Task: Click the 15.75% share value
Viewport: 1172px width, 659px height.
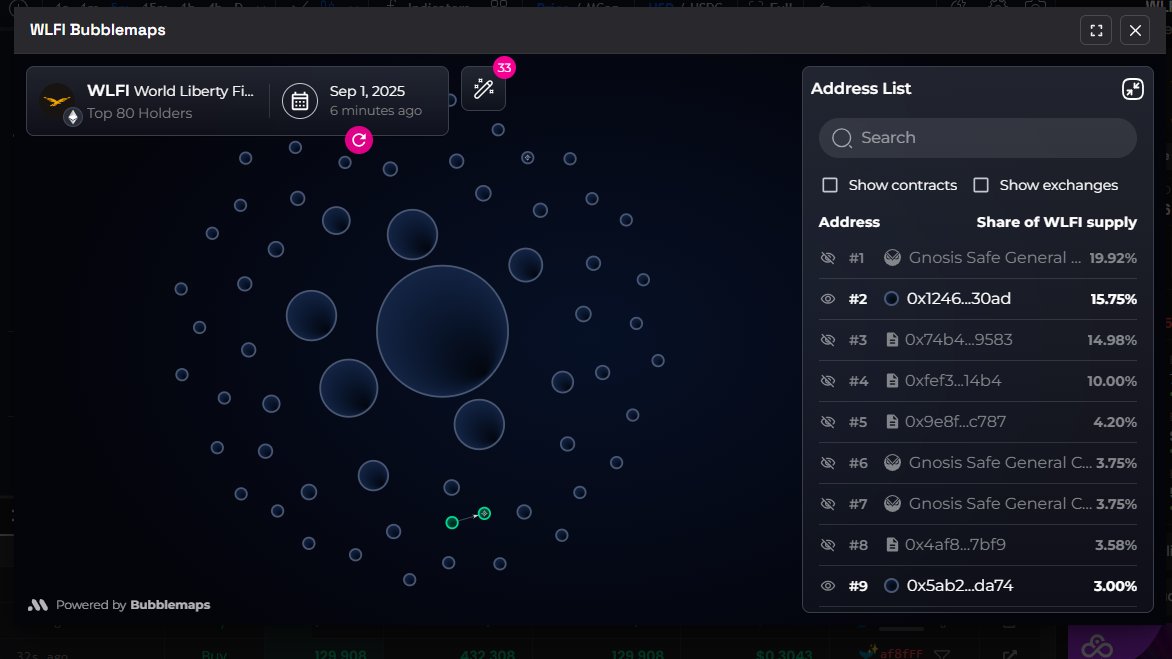Action: pyautogui.click(x=1114, y=300)
